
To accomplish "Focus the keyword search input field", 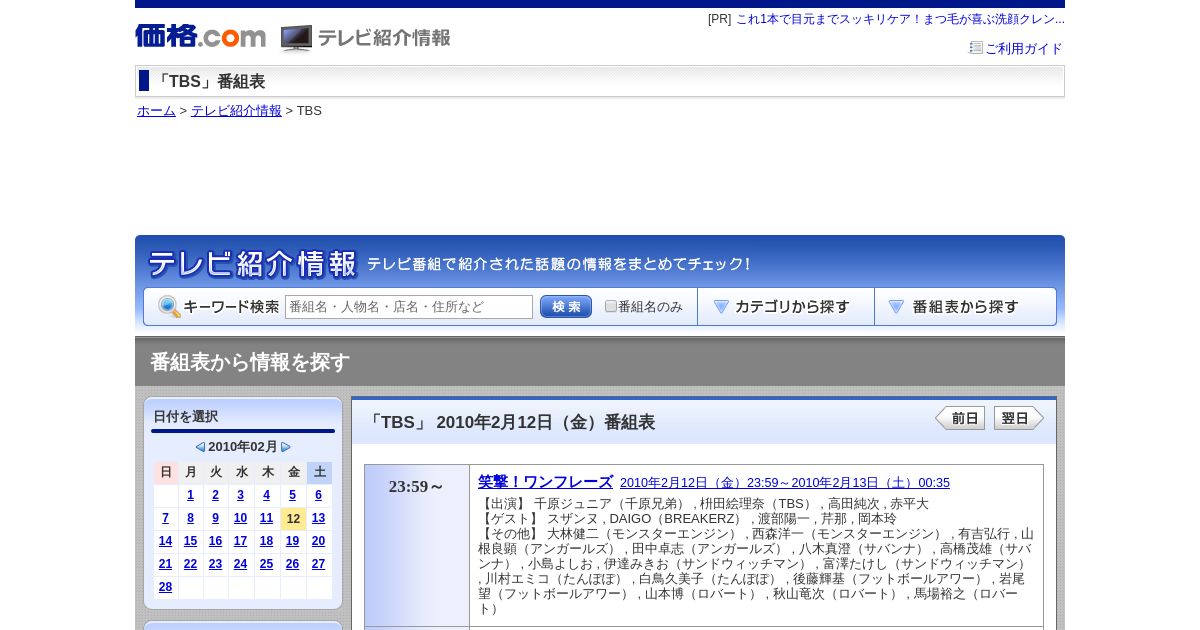I will pos(409,307).
